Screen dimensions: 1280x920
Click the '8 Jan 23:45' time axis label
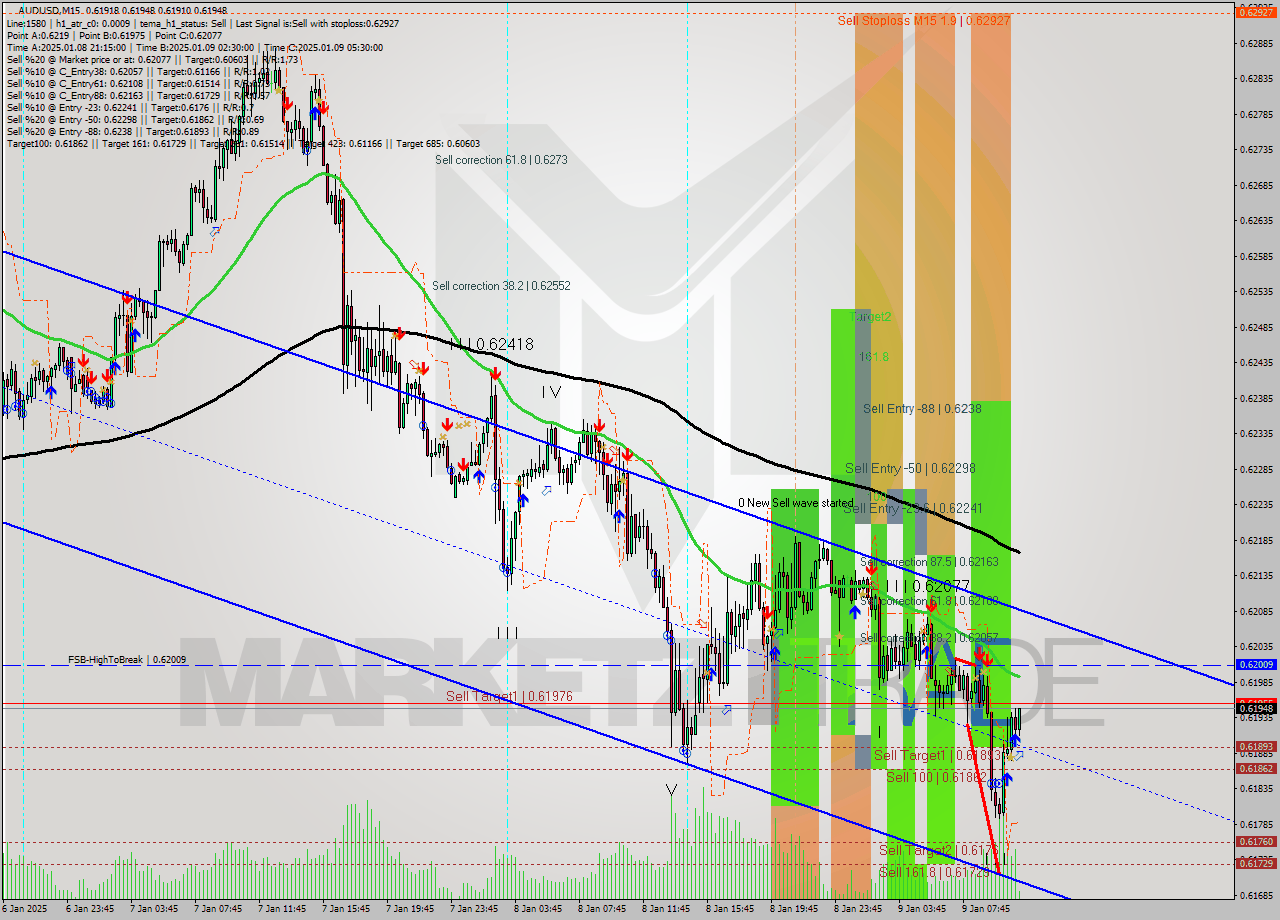tap(857, 909)
